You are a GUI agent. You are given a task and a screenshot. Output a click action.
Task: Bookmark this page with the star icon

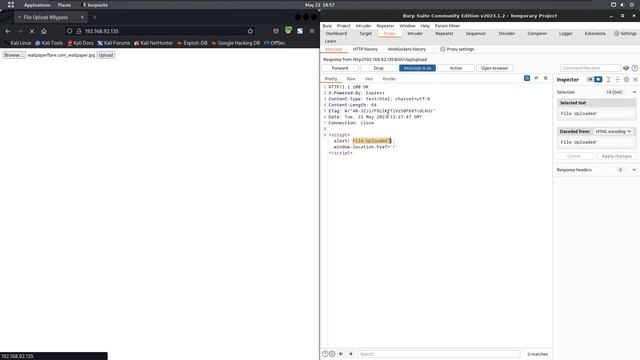point(250,31)
